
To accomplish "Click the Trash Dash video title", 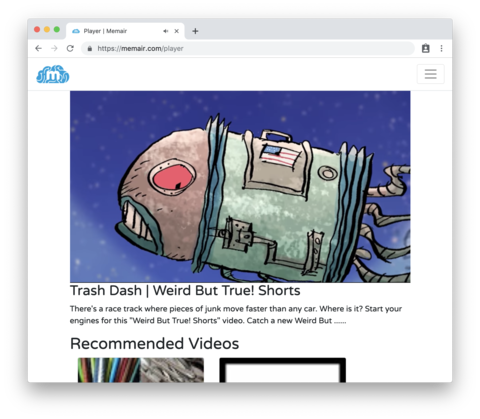I will click(x=185, y=290).
